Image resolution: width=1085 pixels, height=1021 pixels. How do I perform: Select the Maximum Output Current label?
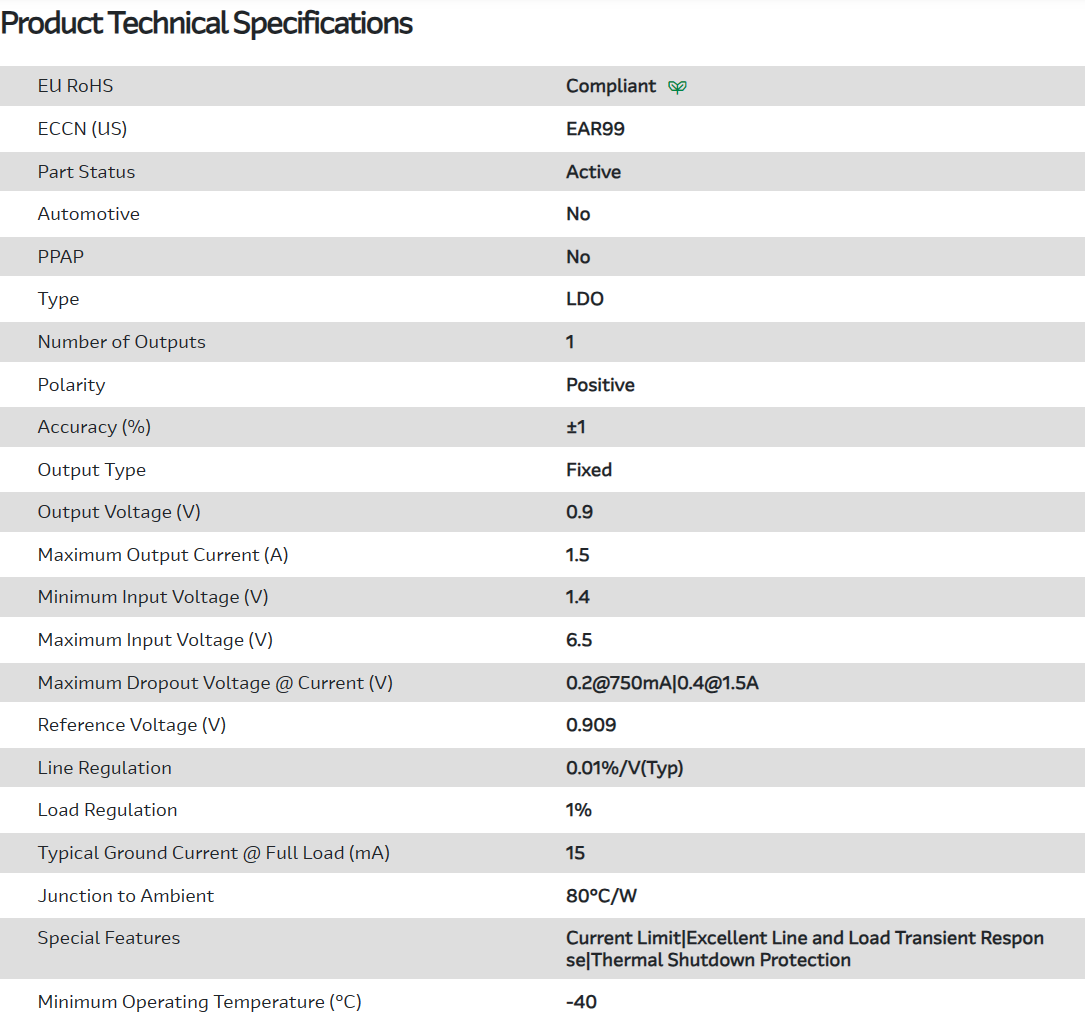point(163,555)
